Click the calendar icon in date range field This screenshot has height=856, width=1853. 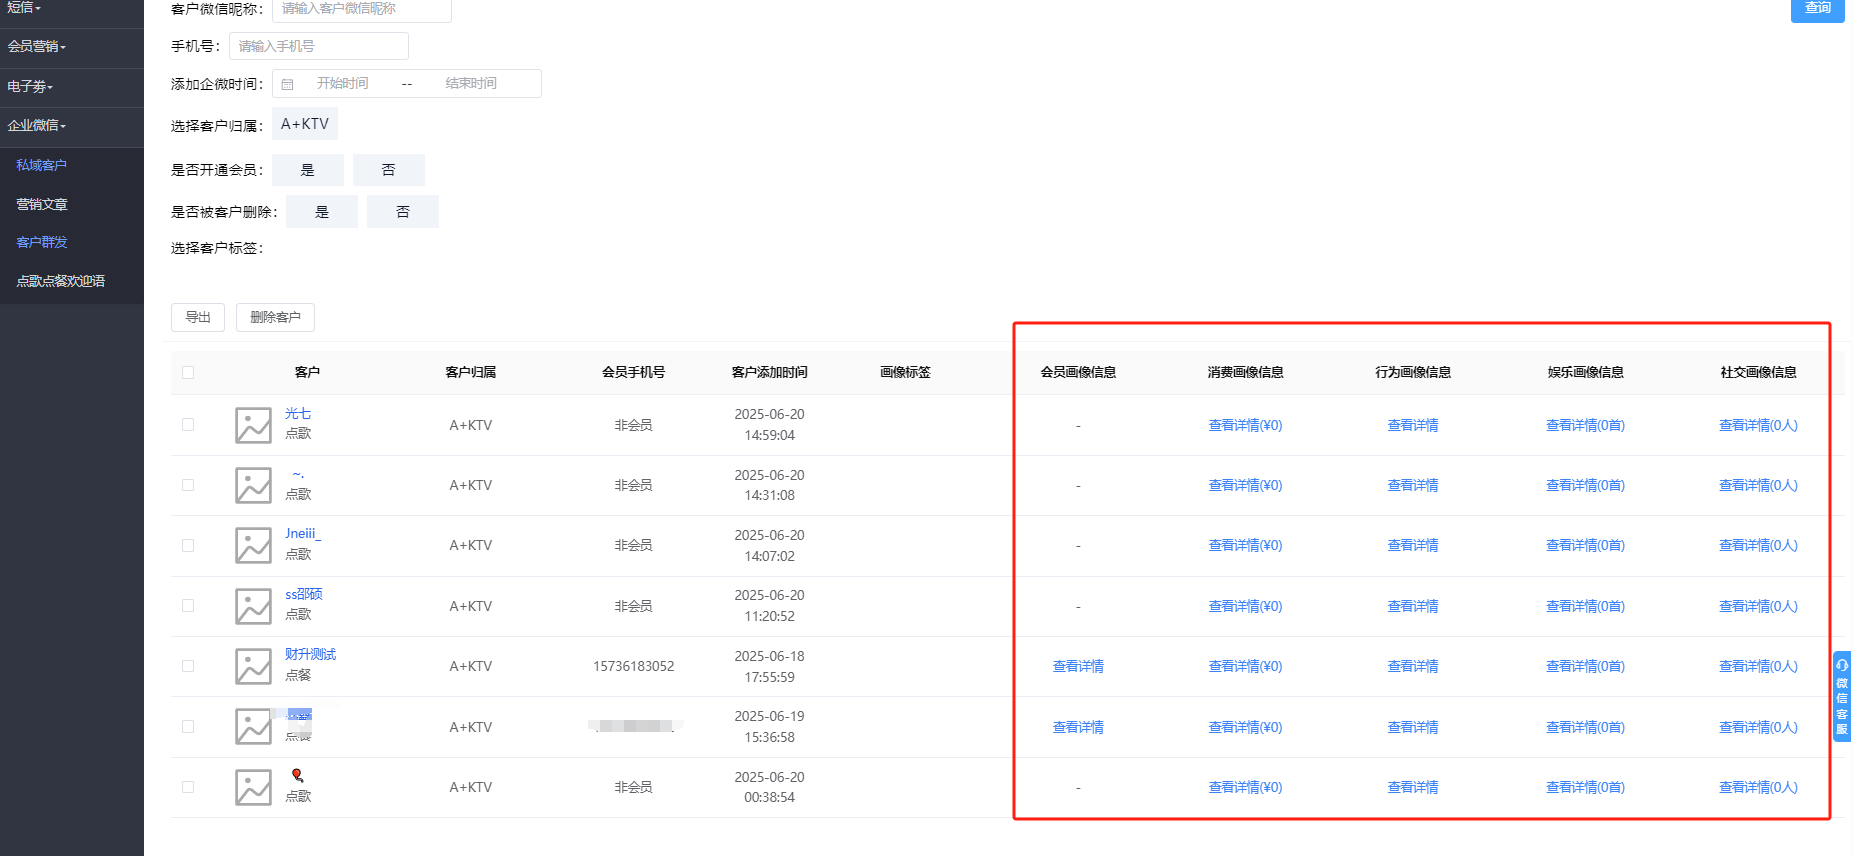click(288, 84)
